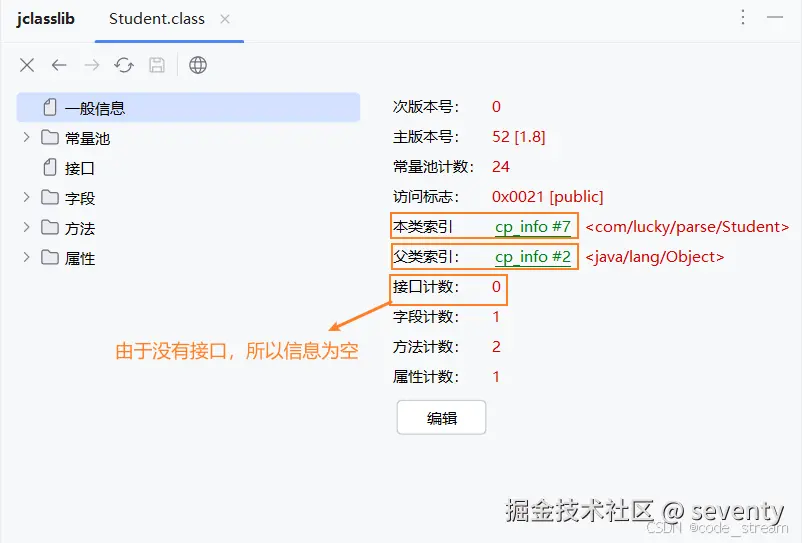This screenshot has height=543, width=802.
Task: Click the 主版本号 label
Action: point(426,137)
